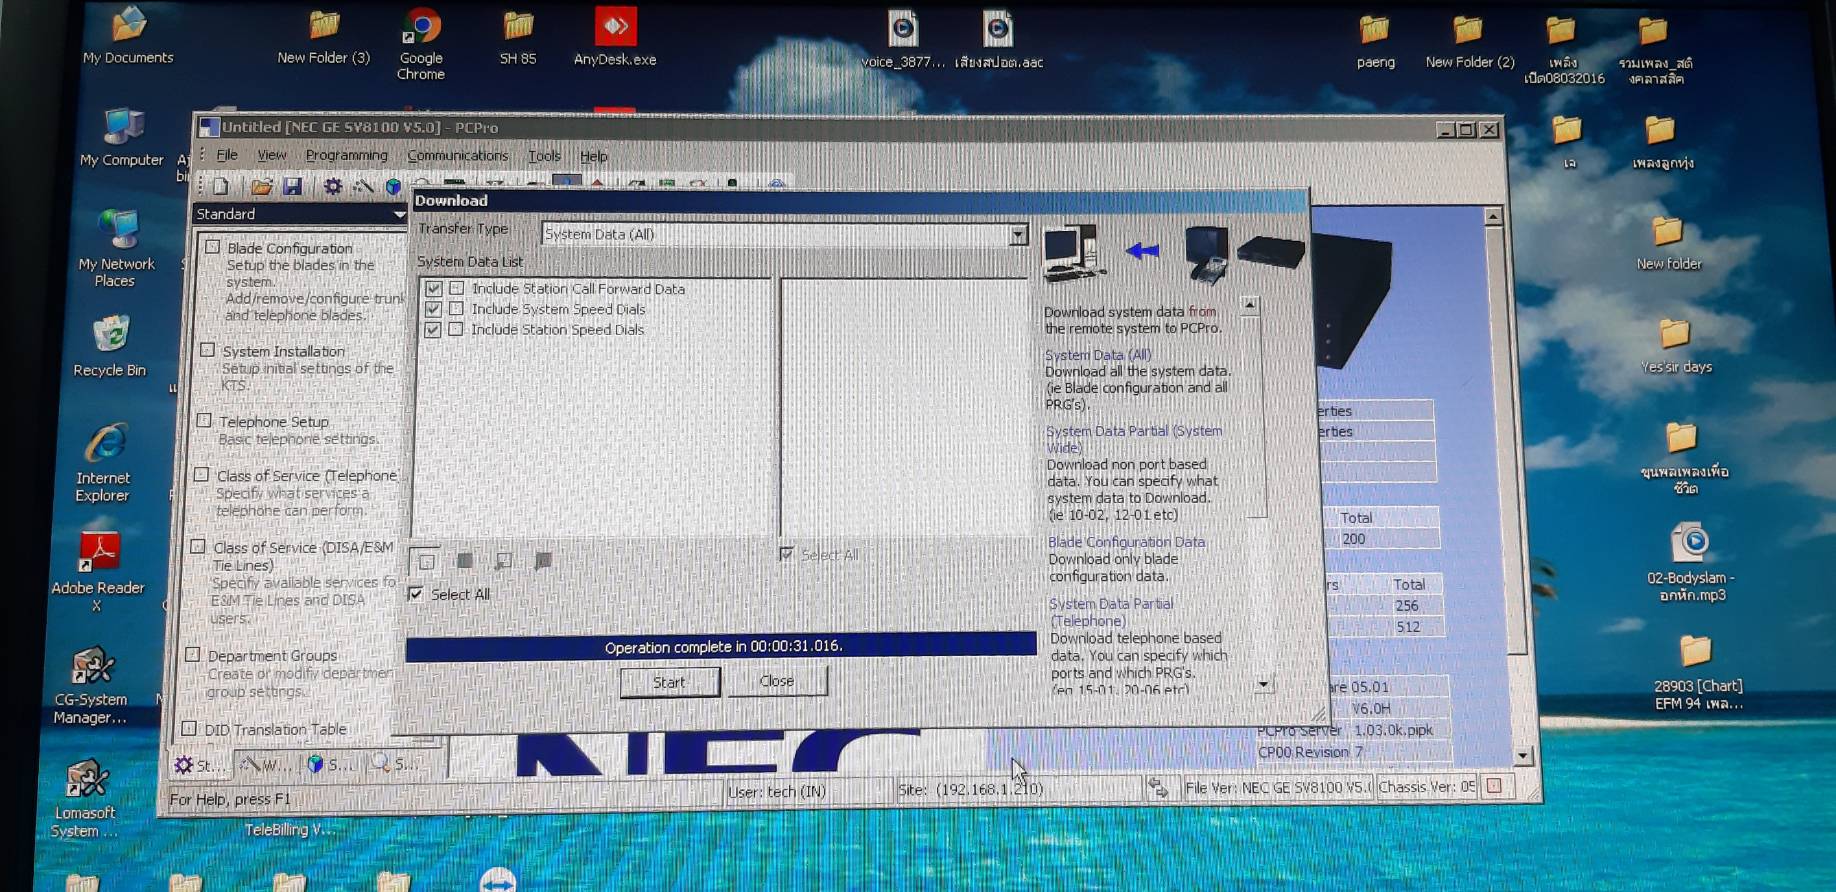Click fourth icon below System Data List
Viewport: 1836px width, 892px height.
point(542,561)
